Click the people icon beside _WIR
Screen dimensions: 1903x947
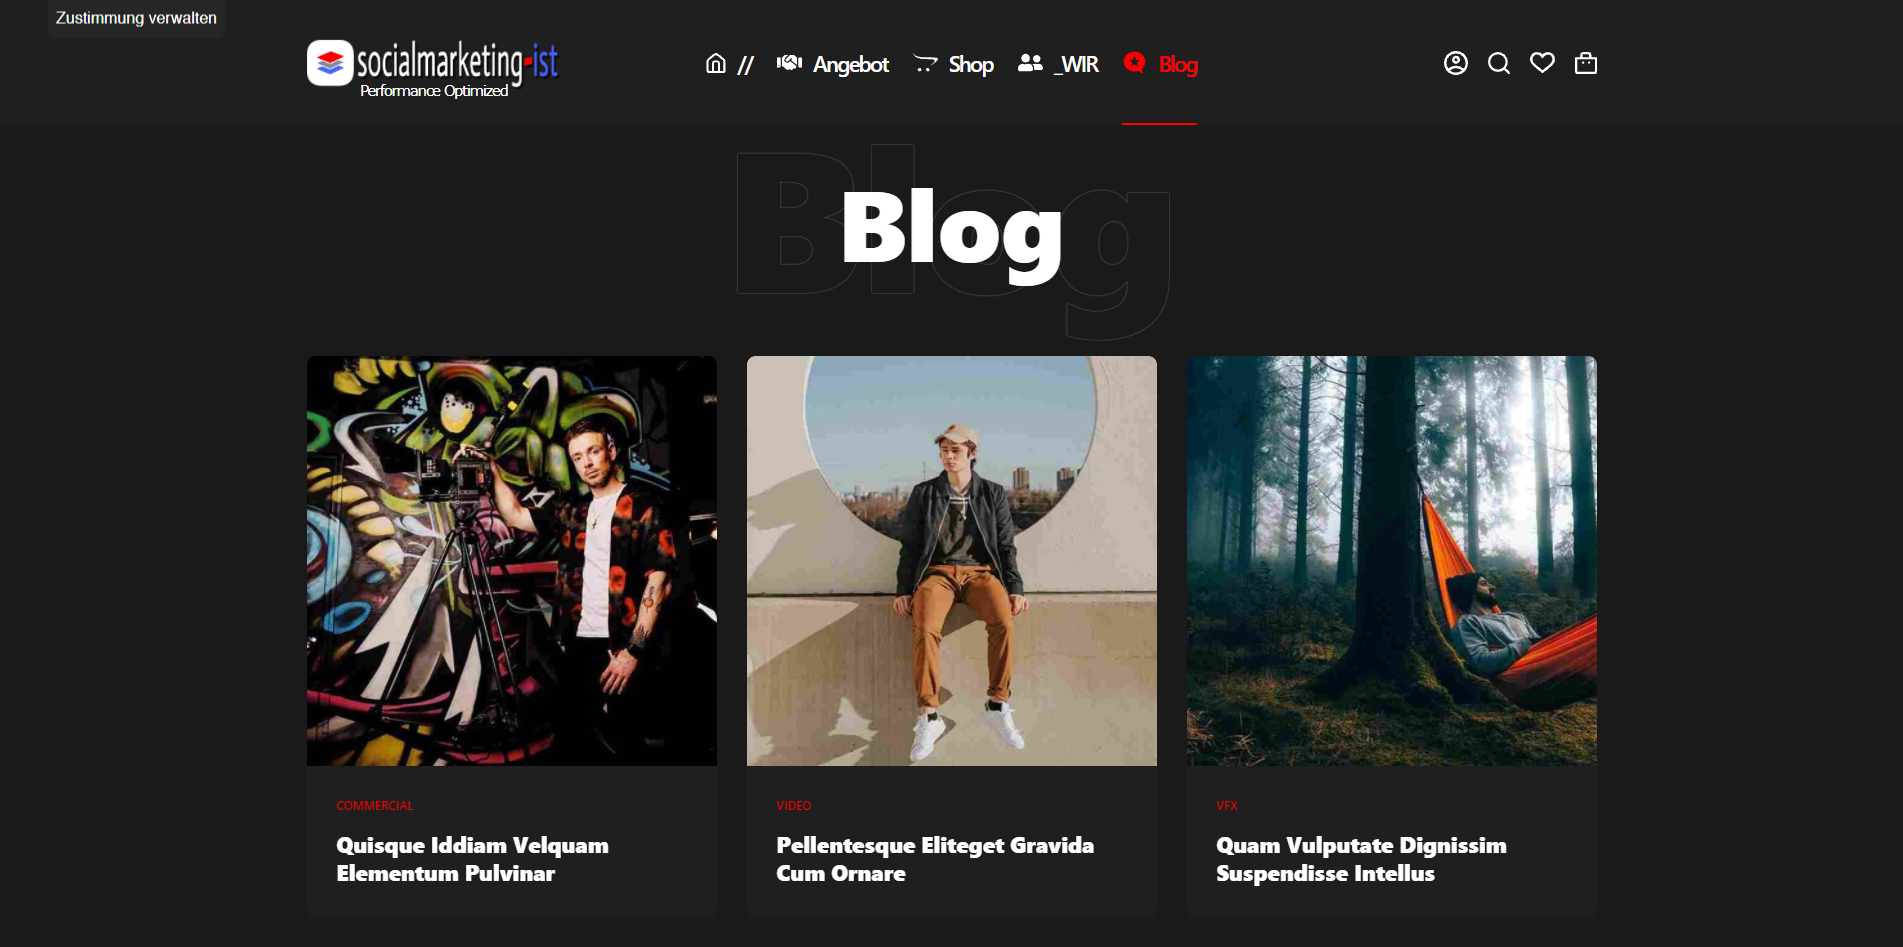pyautogui.click(x=1030, y=63)
